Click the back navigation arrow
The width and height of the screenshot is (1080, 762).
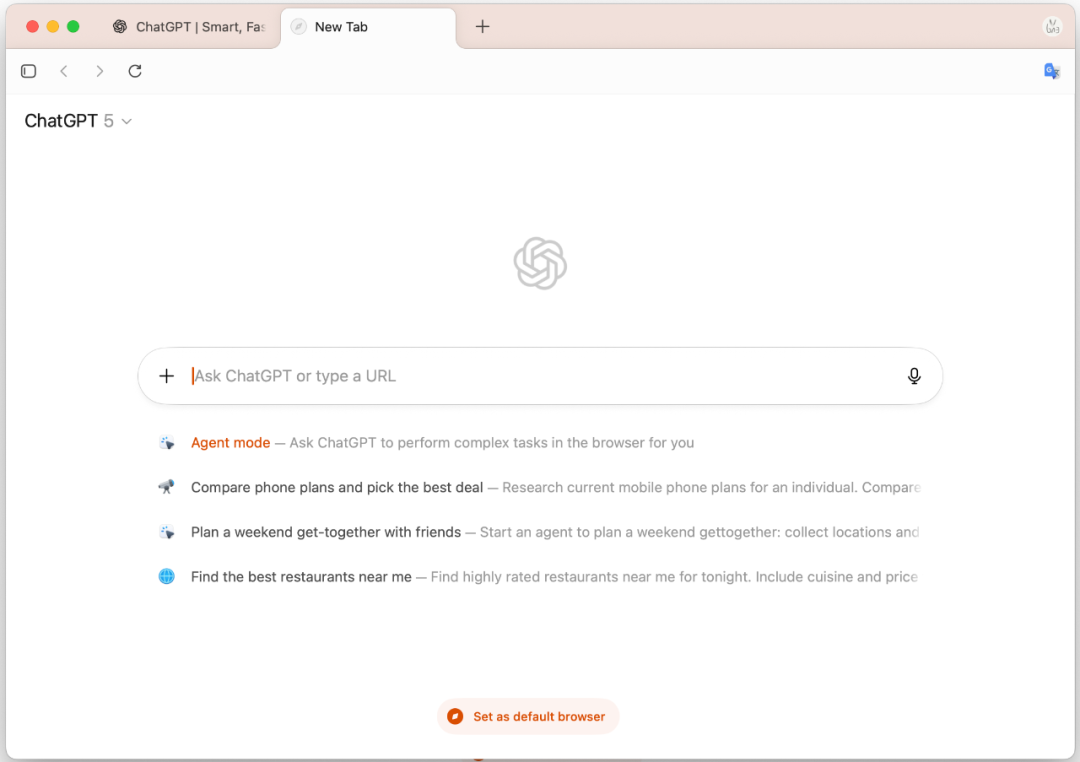(x=64, y=71)
